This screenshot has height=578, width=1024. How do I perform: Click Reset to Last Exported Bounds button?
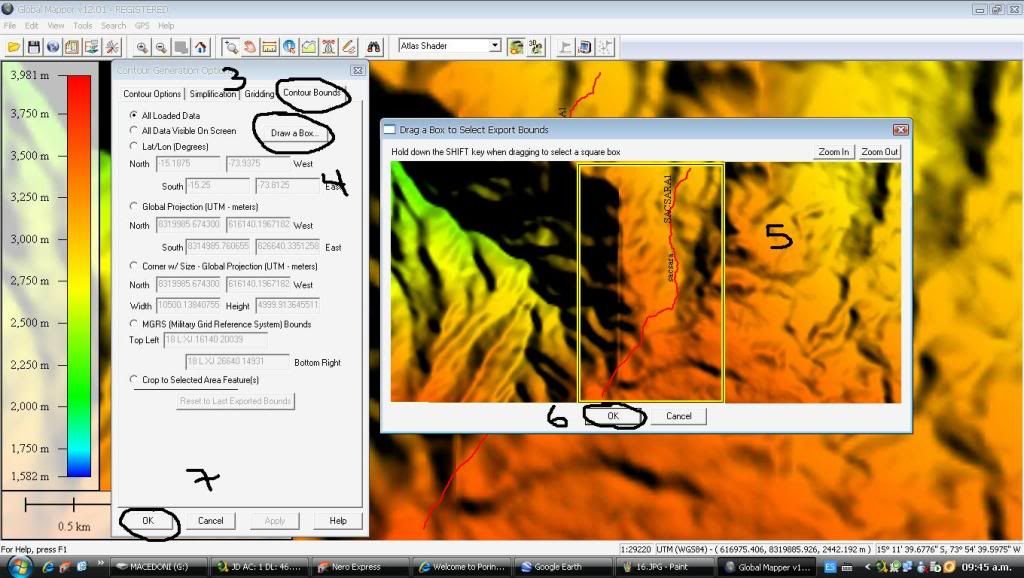(236, 401)
